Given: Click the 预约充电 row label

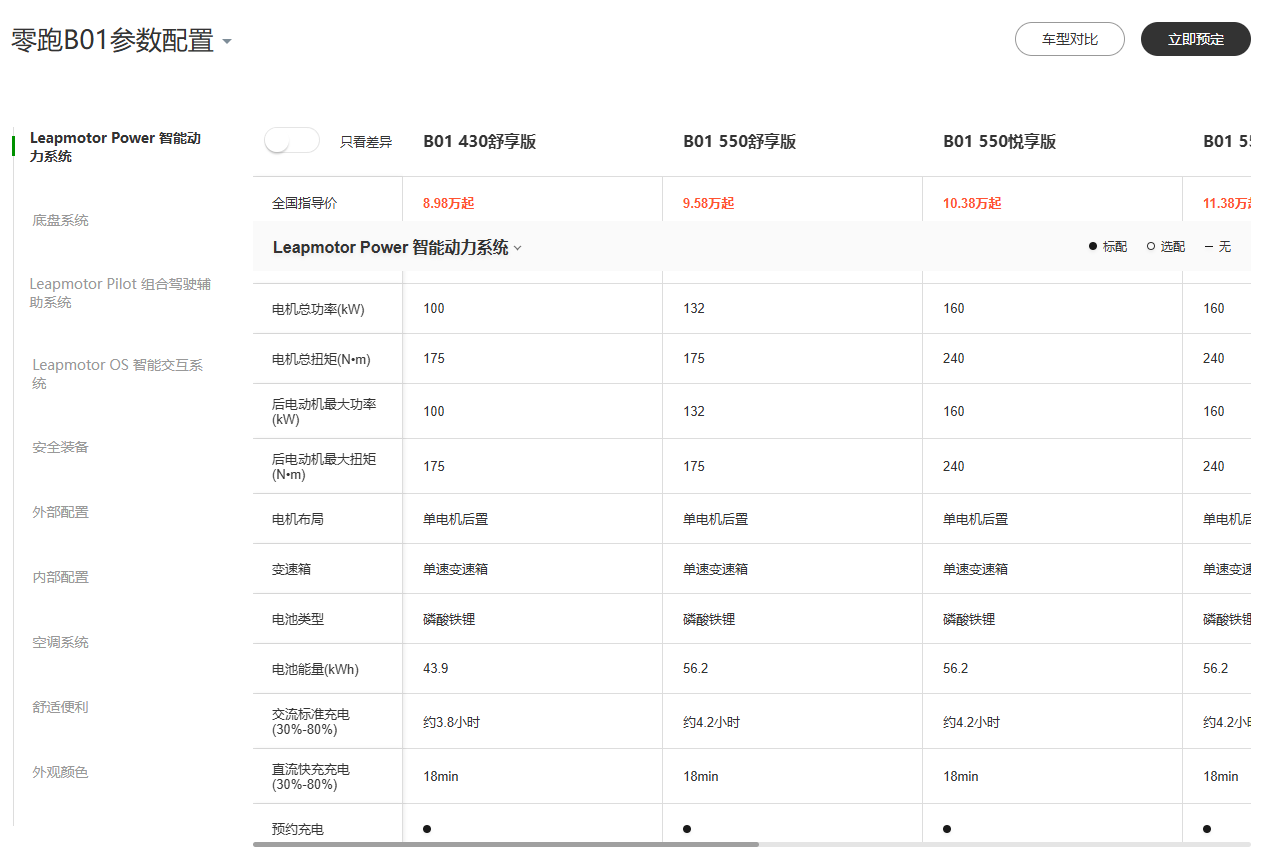Looking at the screenshot, I should 298,829.
